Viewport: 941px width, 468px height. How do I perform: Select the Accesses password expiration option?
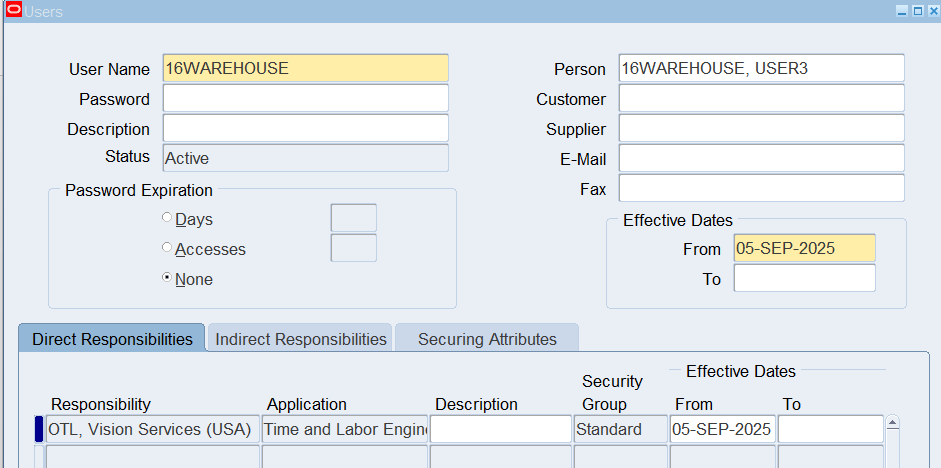(x=167, y=249)
